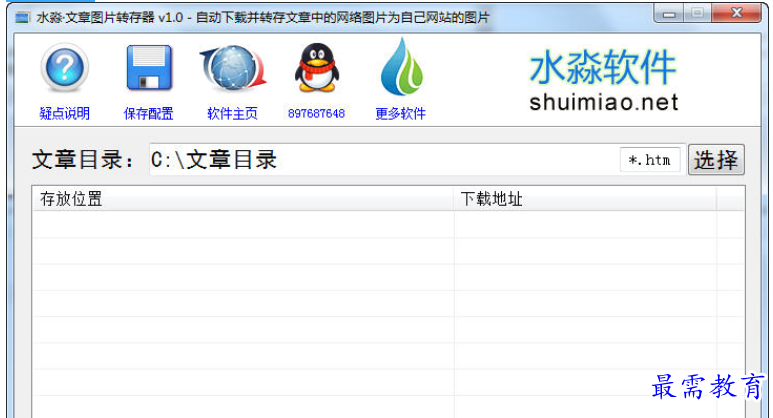
Task: Click the 保存配置 link text
Action: coord(148,113)
